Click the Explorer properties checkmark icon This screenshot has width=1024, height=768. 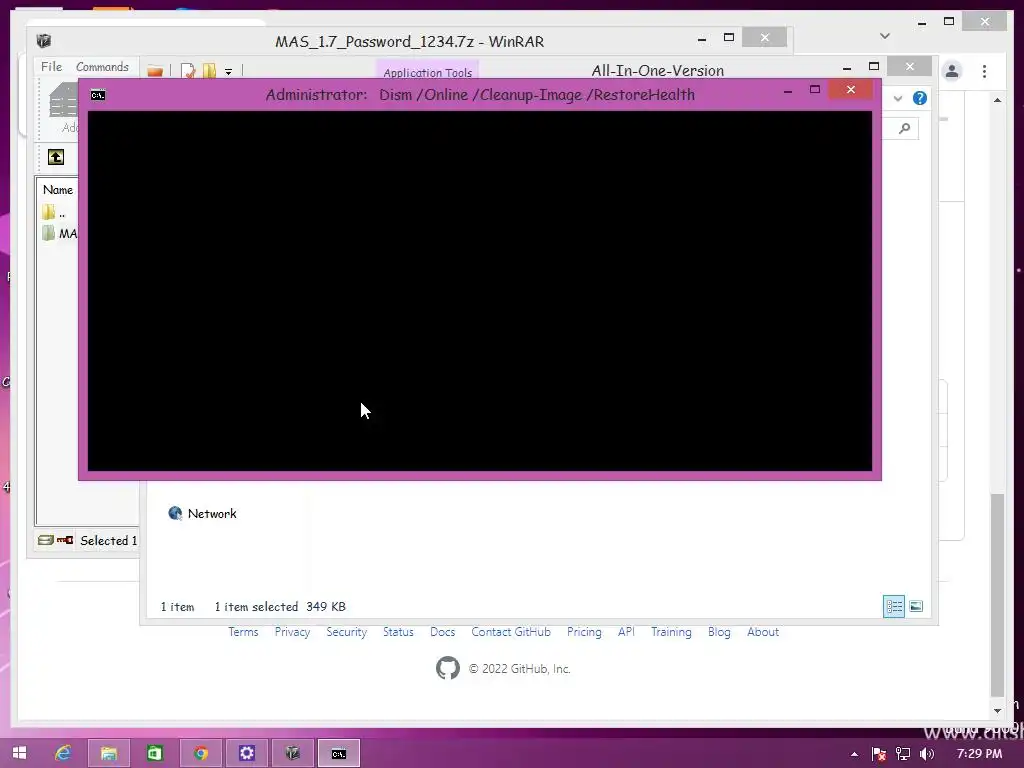click(x=187, y=71)
